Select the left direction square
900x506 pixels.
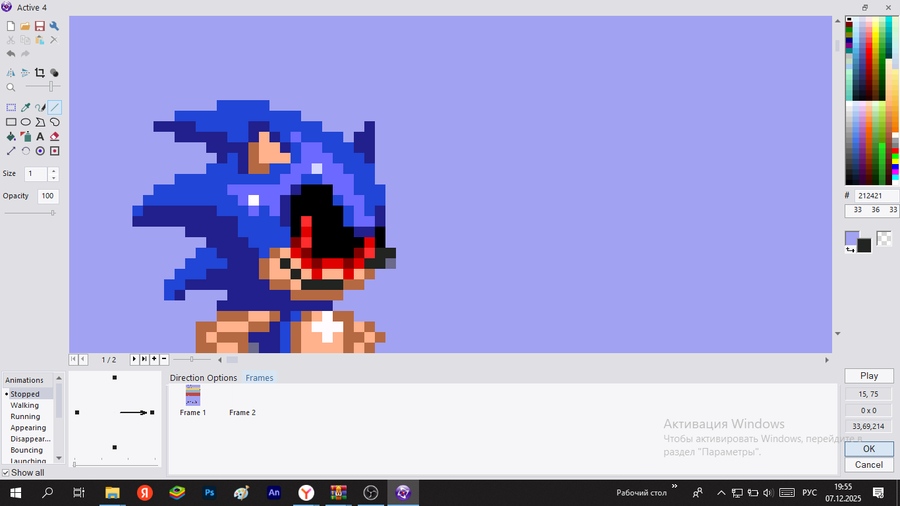[77, 412]
